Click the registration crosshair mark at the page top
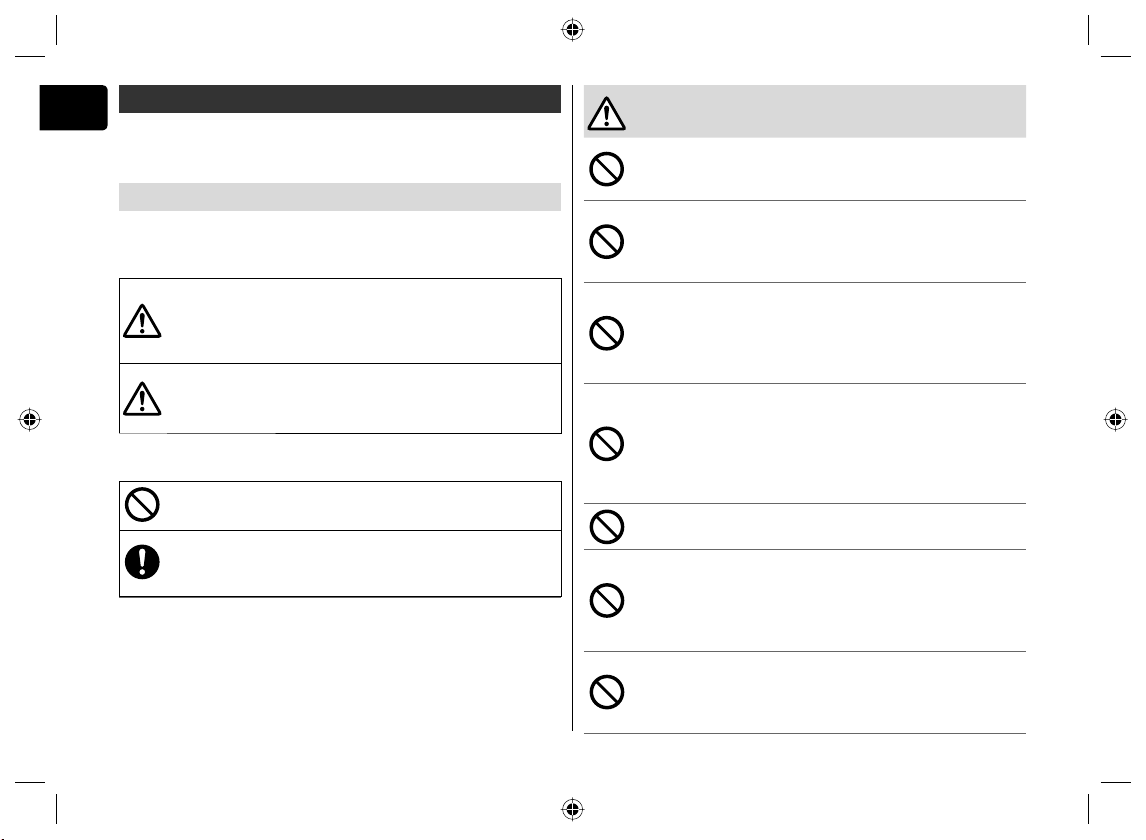The width and height of the screenshot is (1146, 840). (x=572, y=30)
